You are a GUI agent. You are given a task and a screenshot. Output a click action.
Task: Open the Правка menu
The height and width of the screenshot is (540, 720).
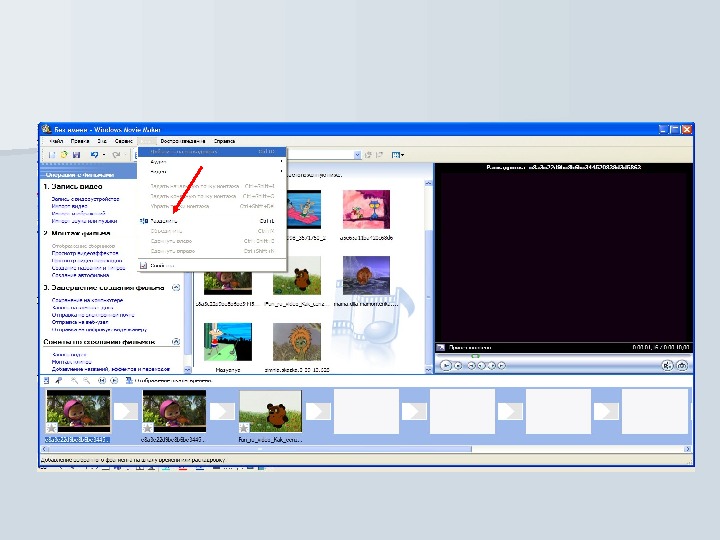coord(80,141)
